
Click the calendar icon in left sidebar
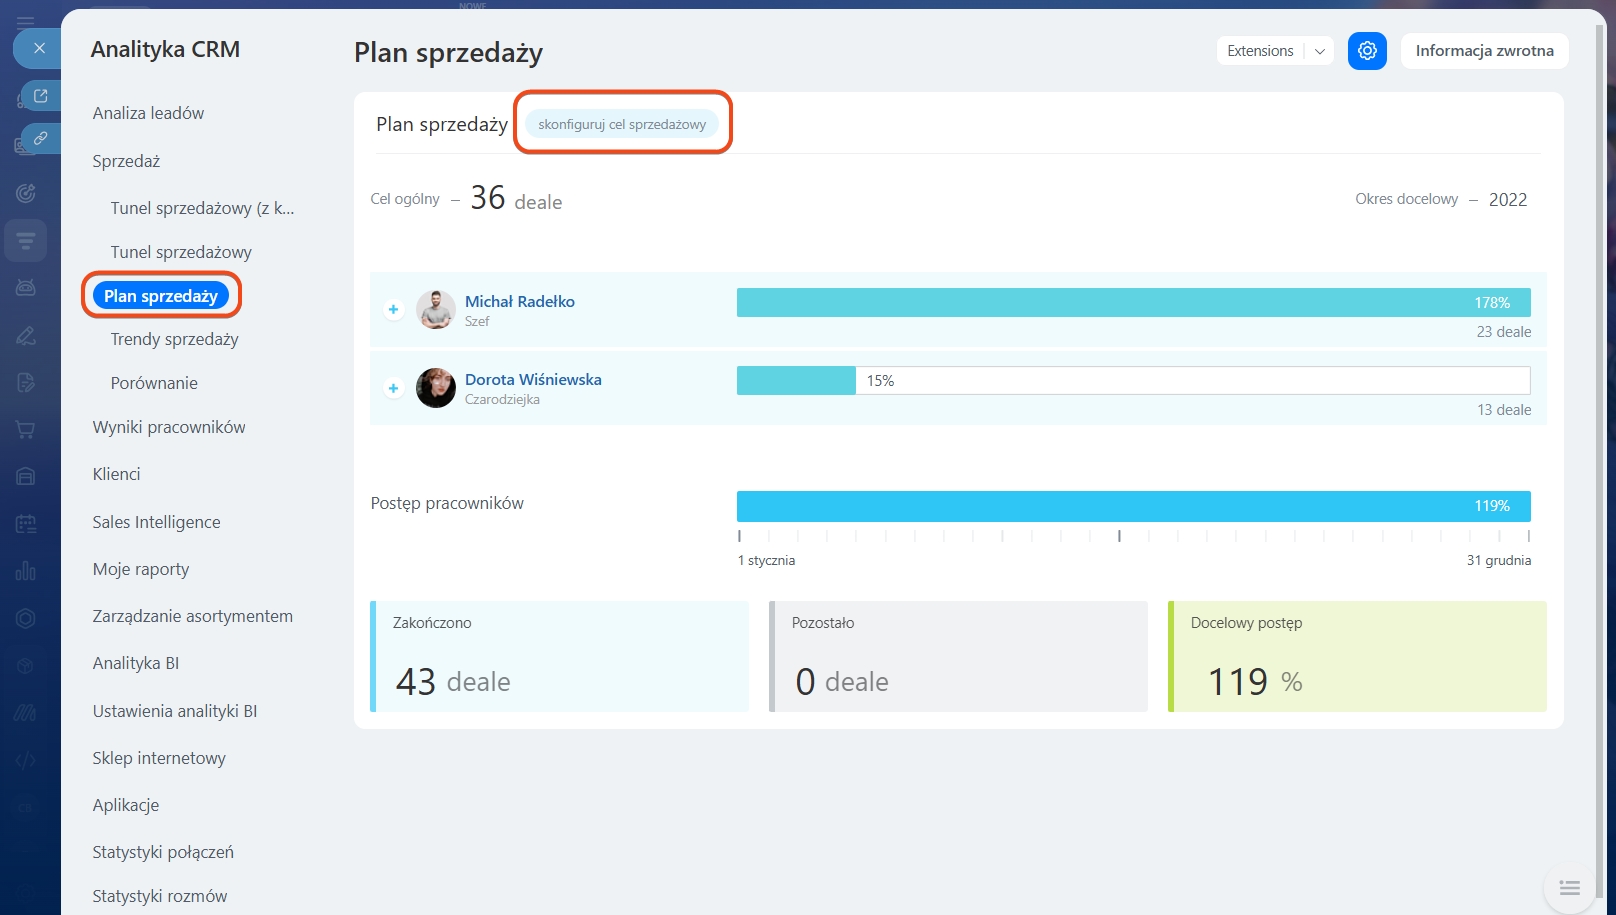coord(26,523)
